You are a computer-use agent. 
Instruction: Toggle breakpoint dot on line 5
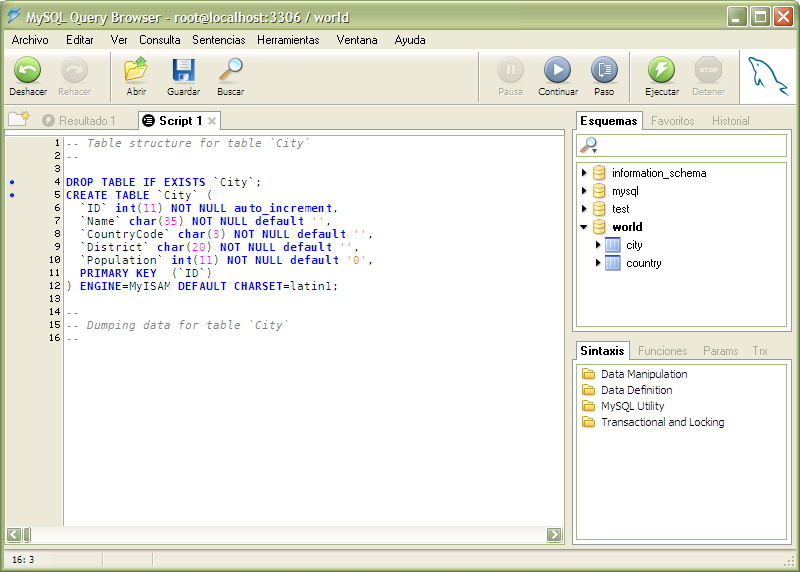[11, 195]
